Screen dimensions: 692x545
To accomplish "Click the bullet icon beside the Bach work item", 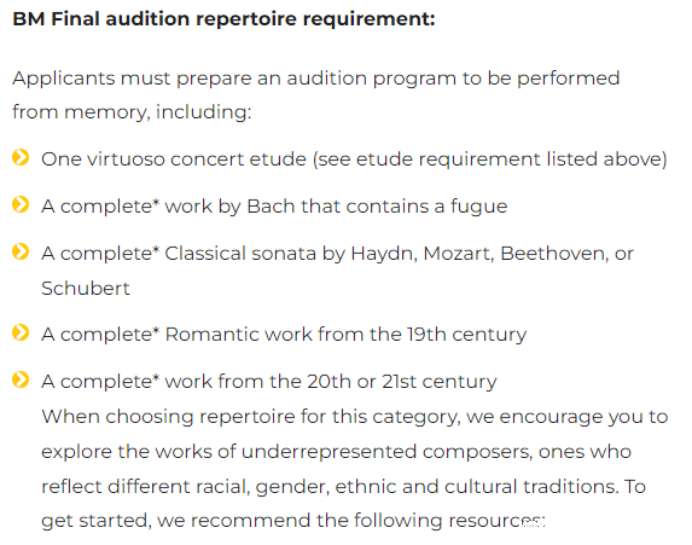I will (21, 205).
